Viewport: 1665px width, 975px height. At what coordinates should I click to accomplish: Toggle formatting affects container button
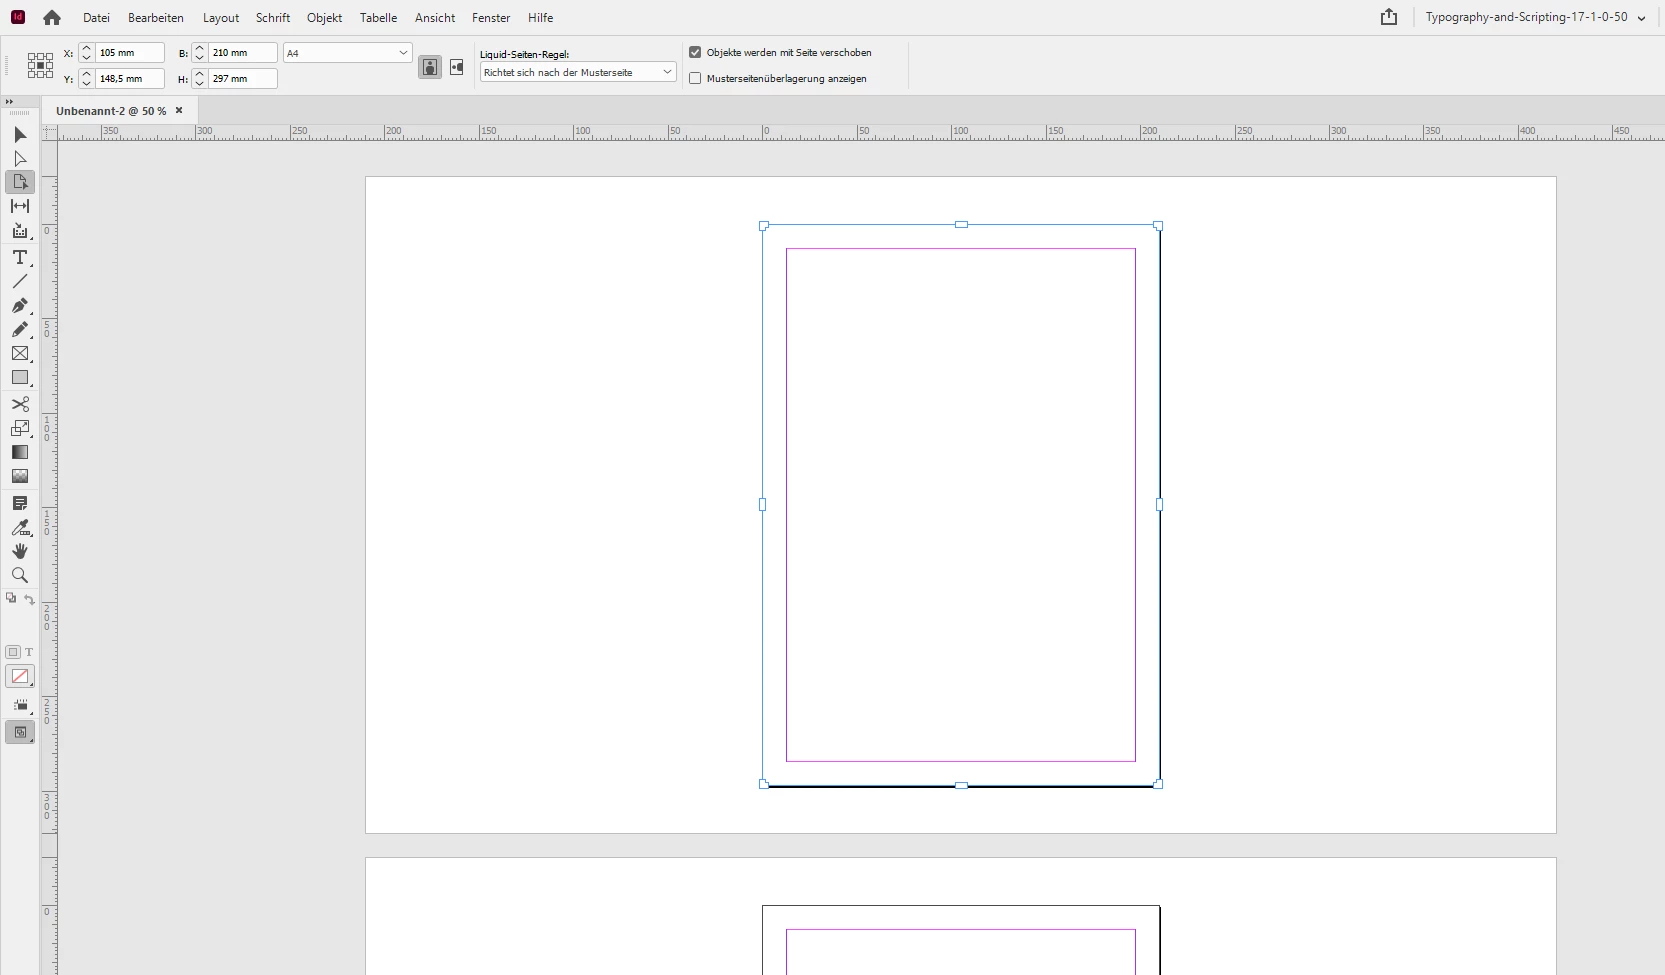pyautogui.click(x=13, y=652)
